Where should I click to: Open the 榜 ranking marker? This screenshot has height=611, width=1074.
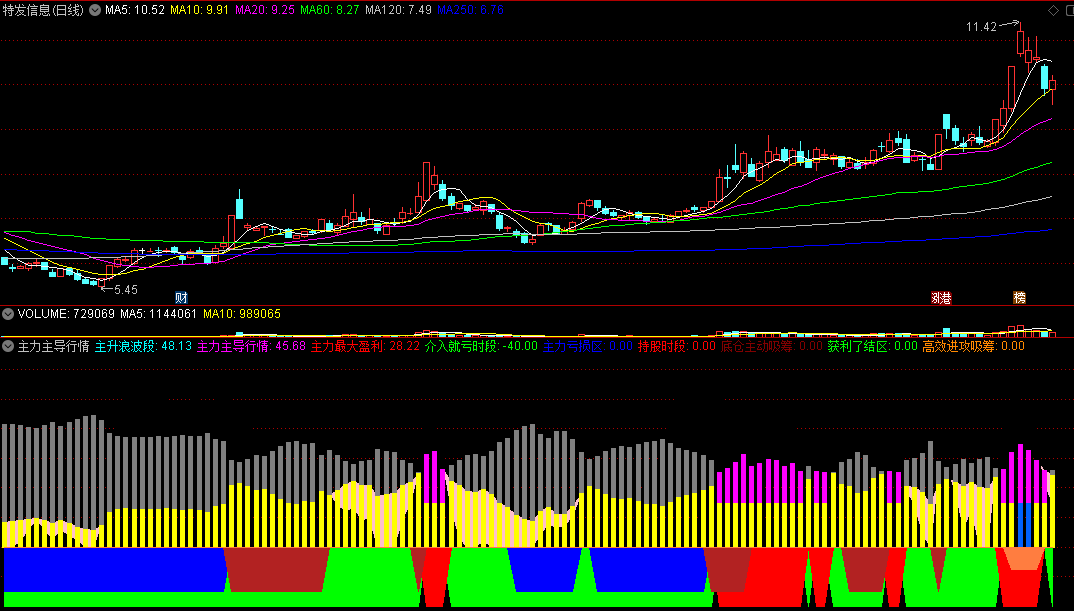point(1020,297)
